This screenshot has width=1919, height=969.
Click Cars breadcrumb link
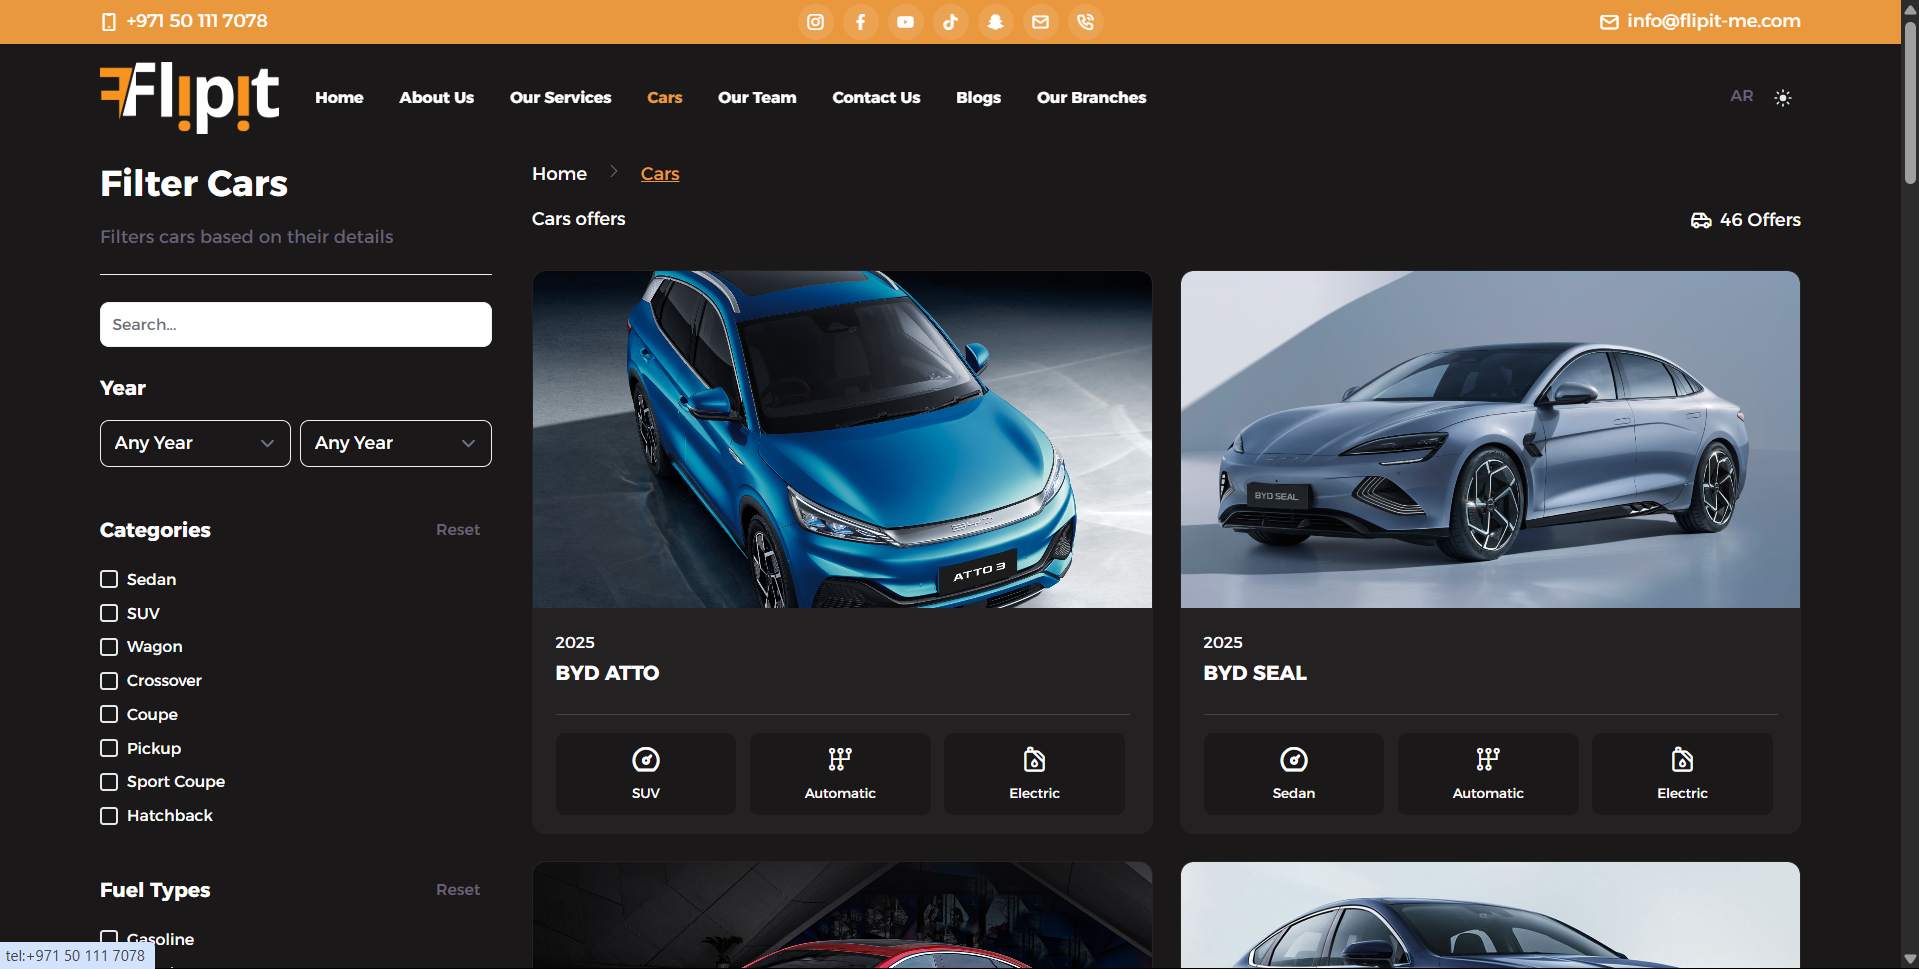[x=660, y=174]
